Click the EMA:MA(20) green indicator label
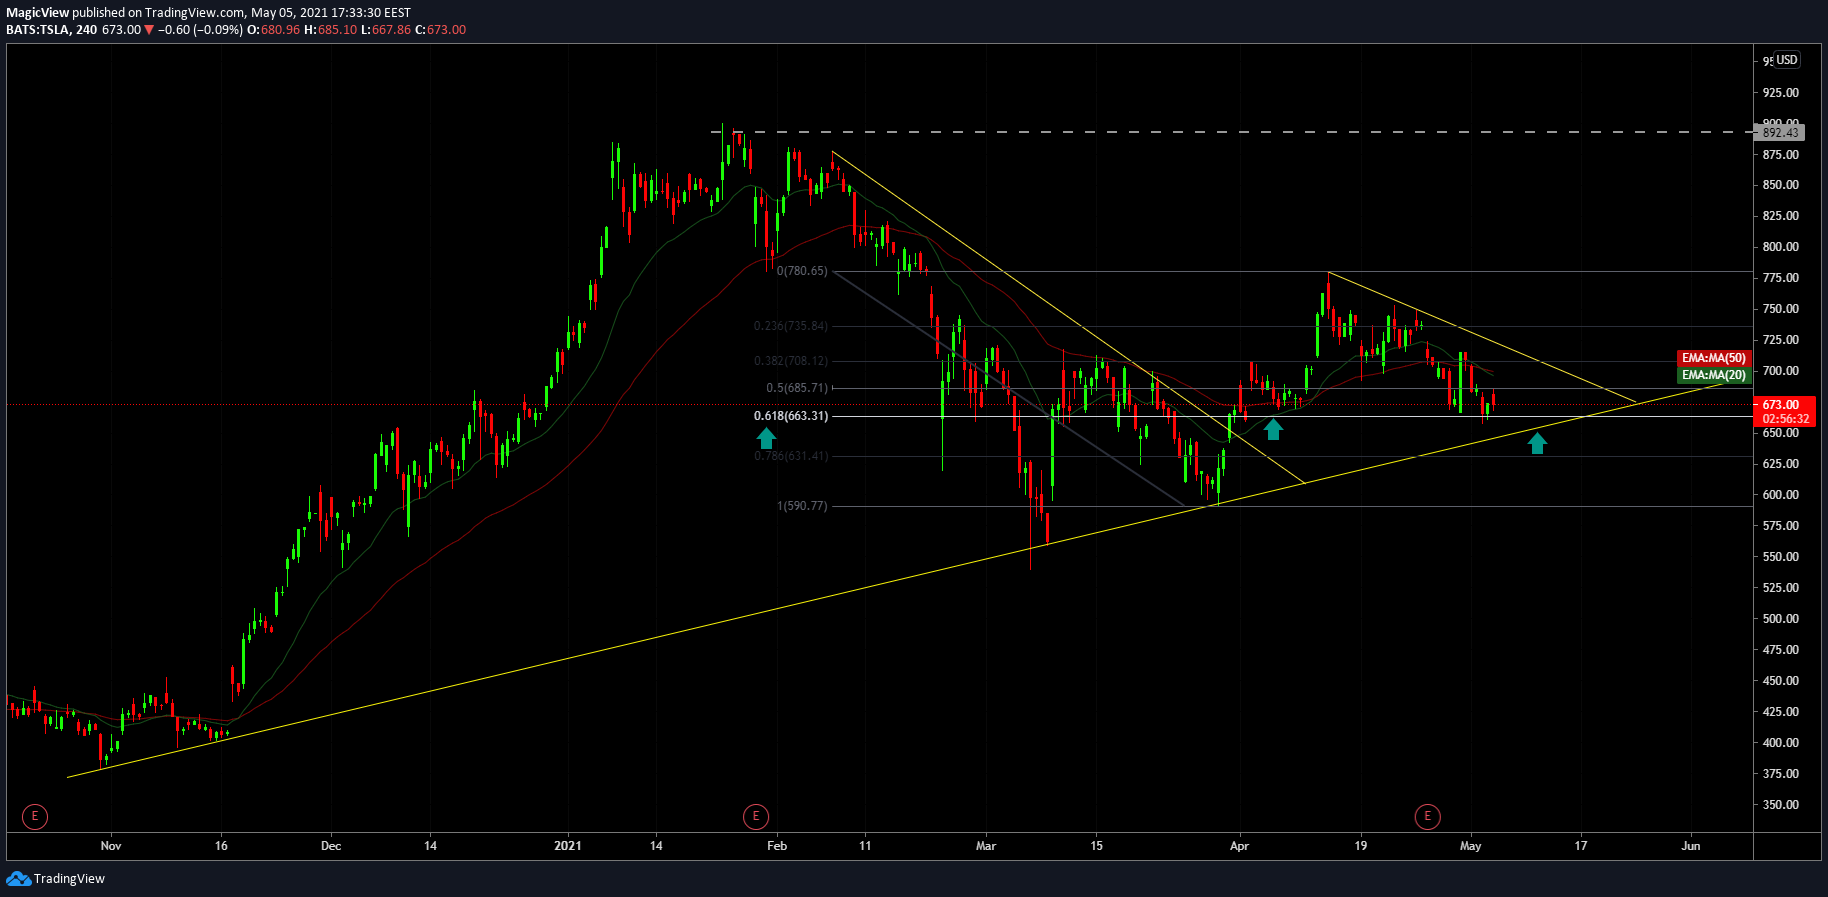 (x=1714, y=375)
